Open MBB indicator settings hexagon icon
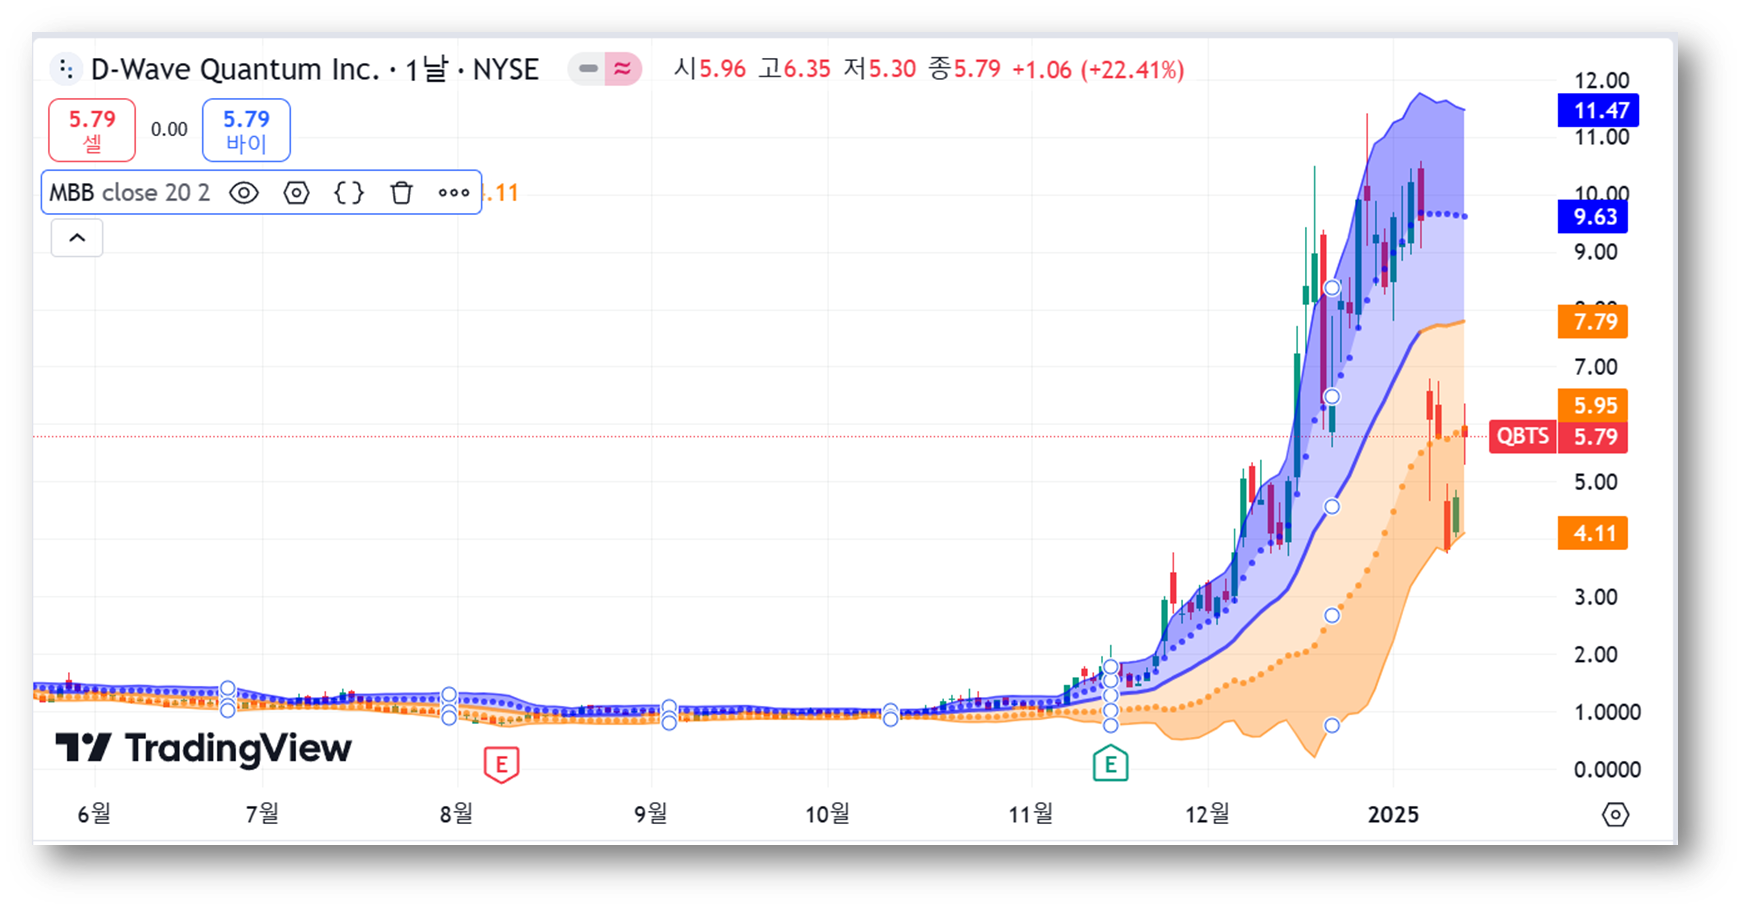 coord(297,193)
